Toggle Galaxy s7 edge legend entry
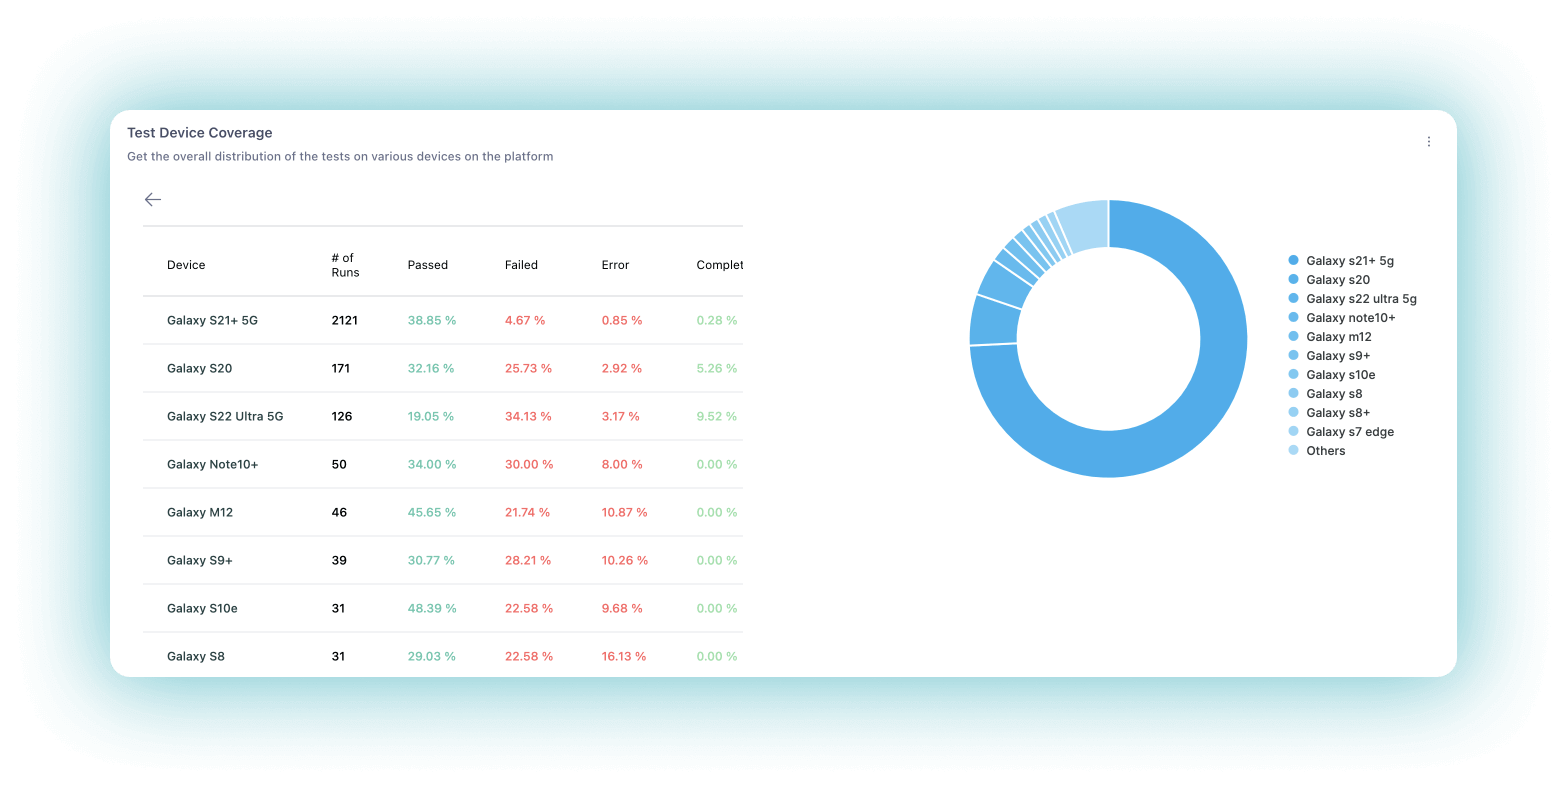Image resolution: width=1567 pixels, height=787 pixels. (x=1341, y=432)
